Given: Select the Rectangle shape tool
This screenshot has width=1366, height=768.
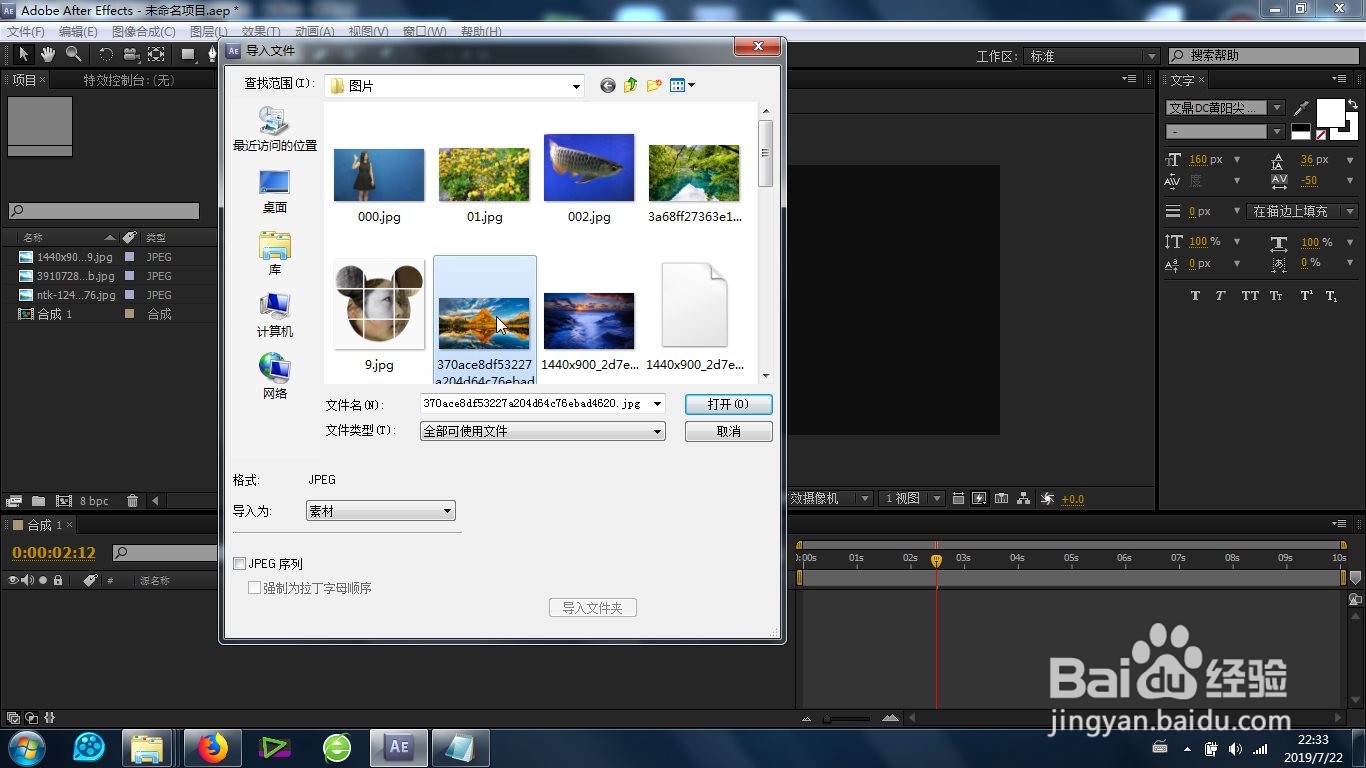Looking at the screenshot, I should coord(188,54).
